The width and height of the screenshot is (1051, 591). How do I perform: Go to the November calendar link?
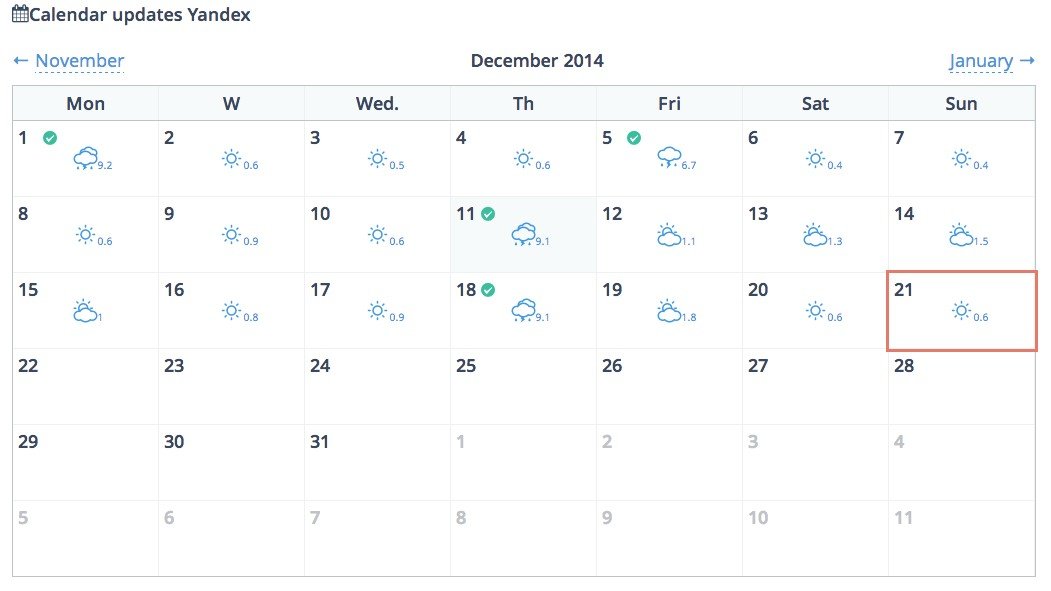tap(80, 61)
